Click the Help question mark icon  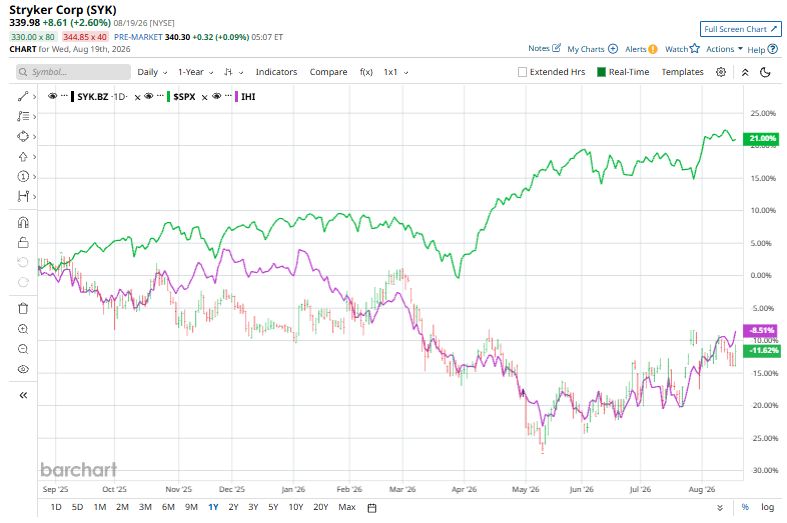[x=773, y=49]
